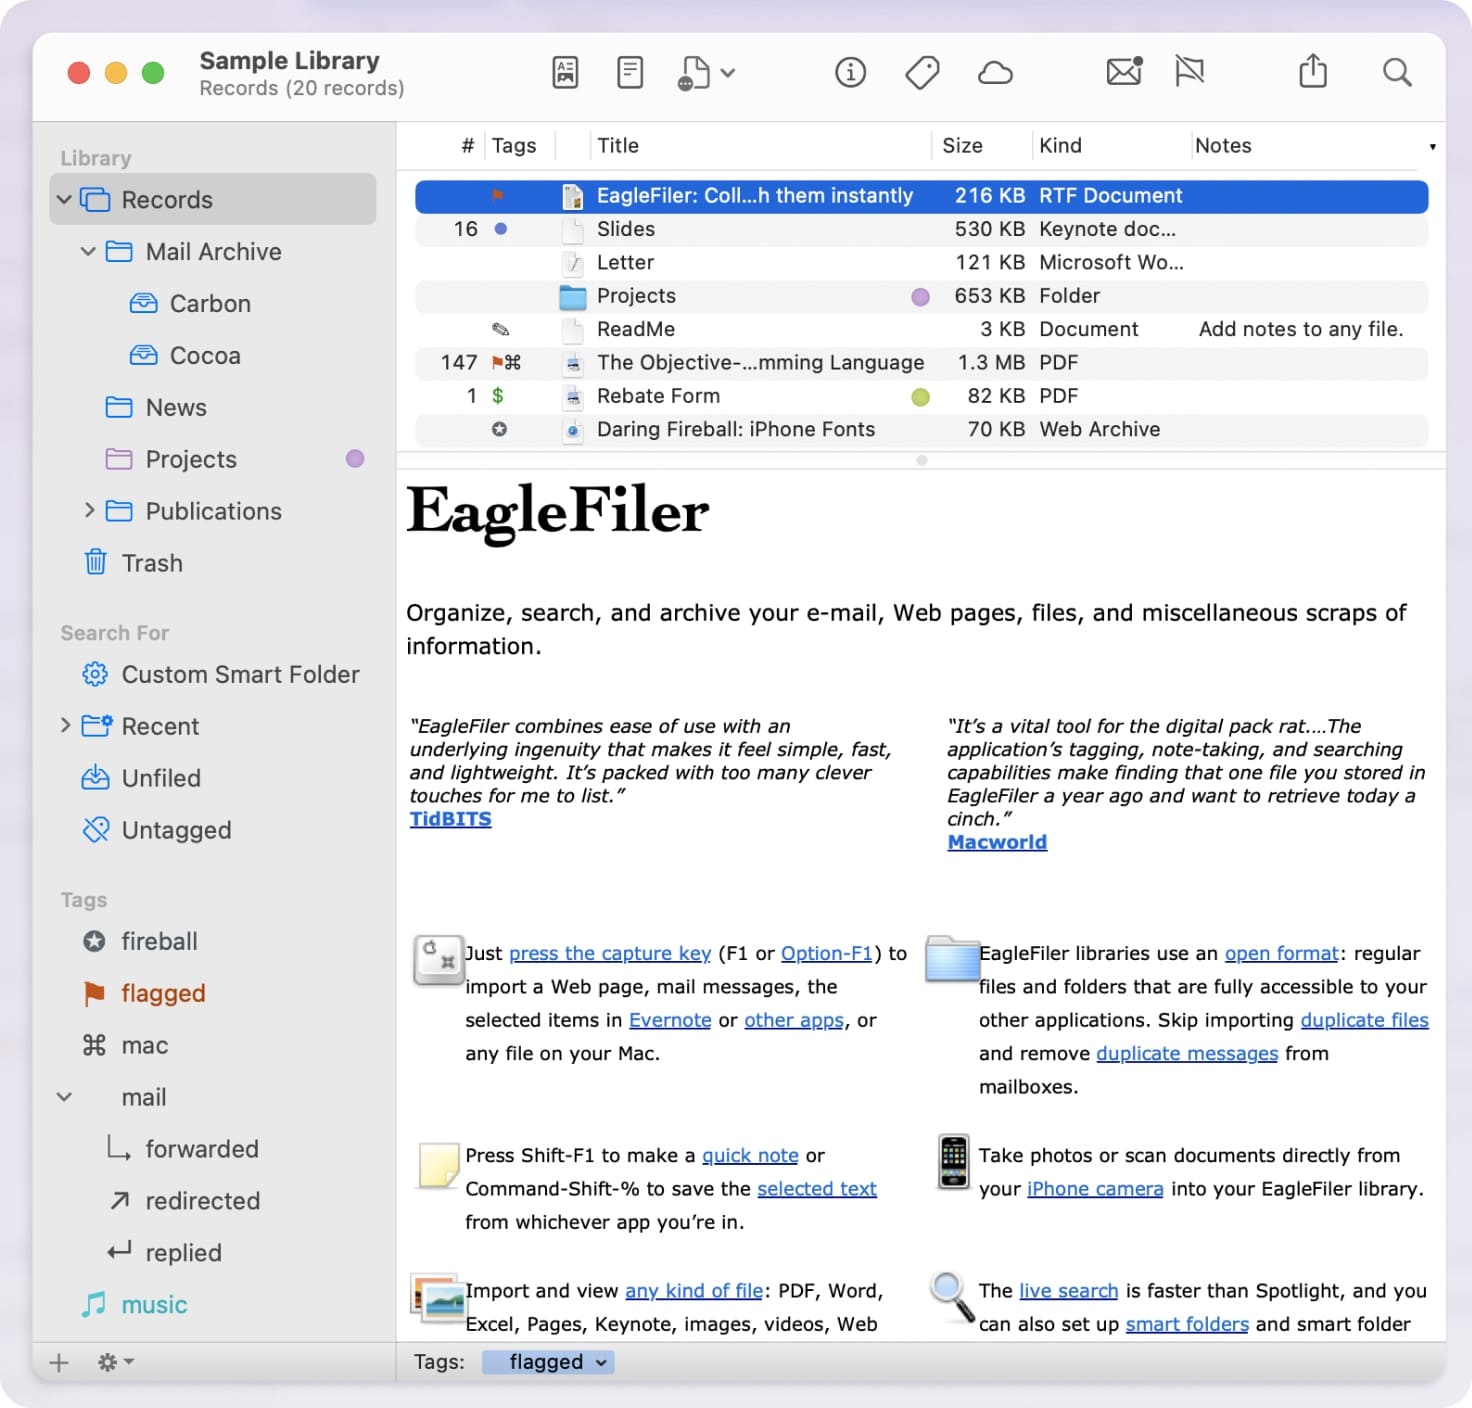Viewport: 1472px width, 1408px height.
Task: Expand the Publications folder
Action: point(88,510)
